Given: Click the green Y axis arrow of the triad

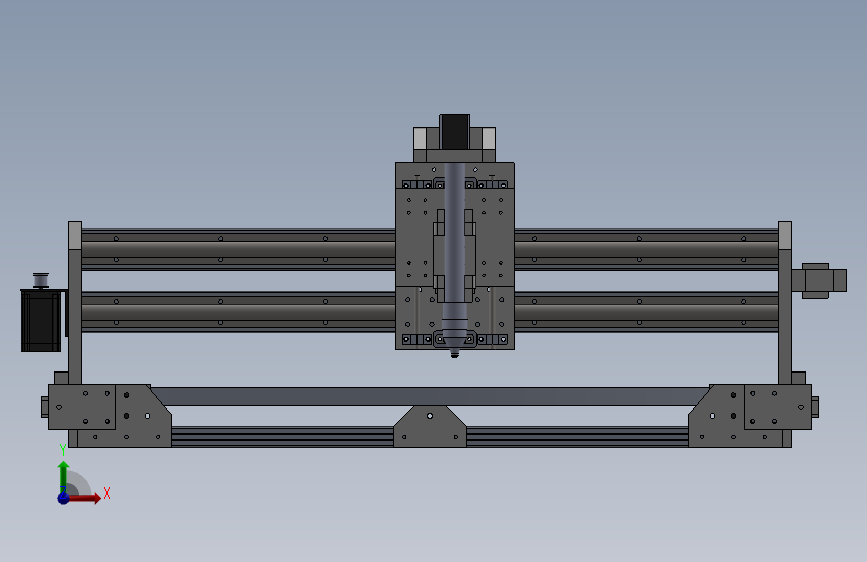Looking at the screenshot, I should click(x=64, y=475).
